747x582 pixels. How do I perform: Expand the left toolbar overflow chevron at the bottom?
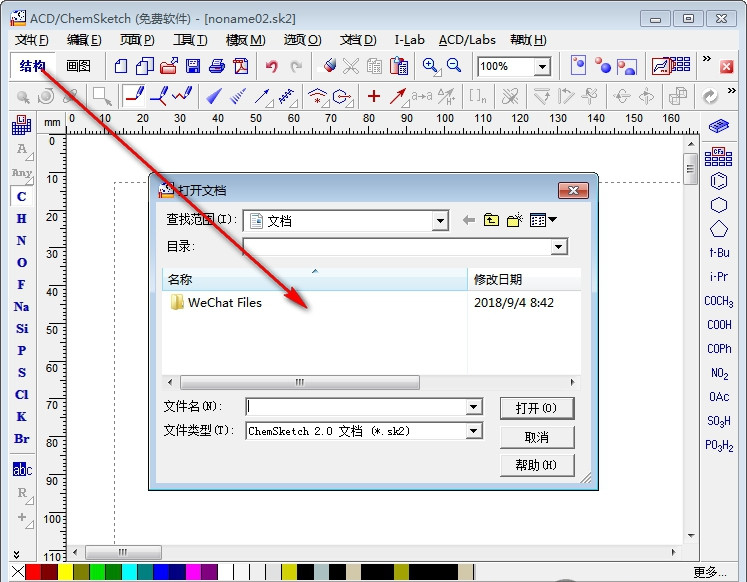[x=17, y=554]
